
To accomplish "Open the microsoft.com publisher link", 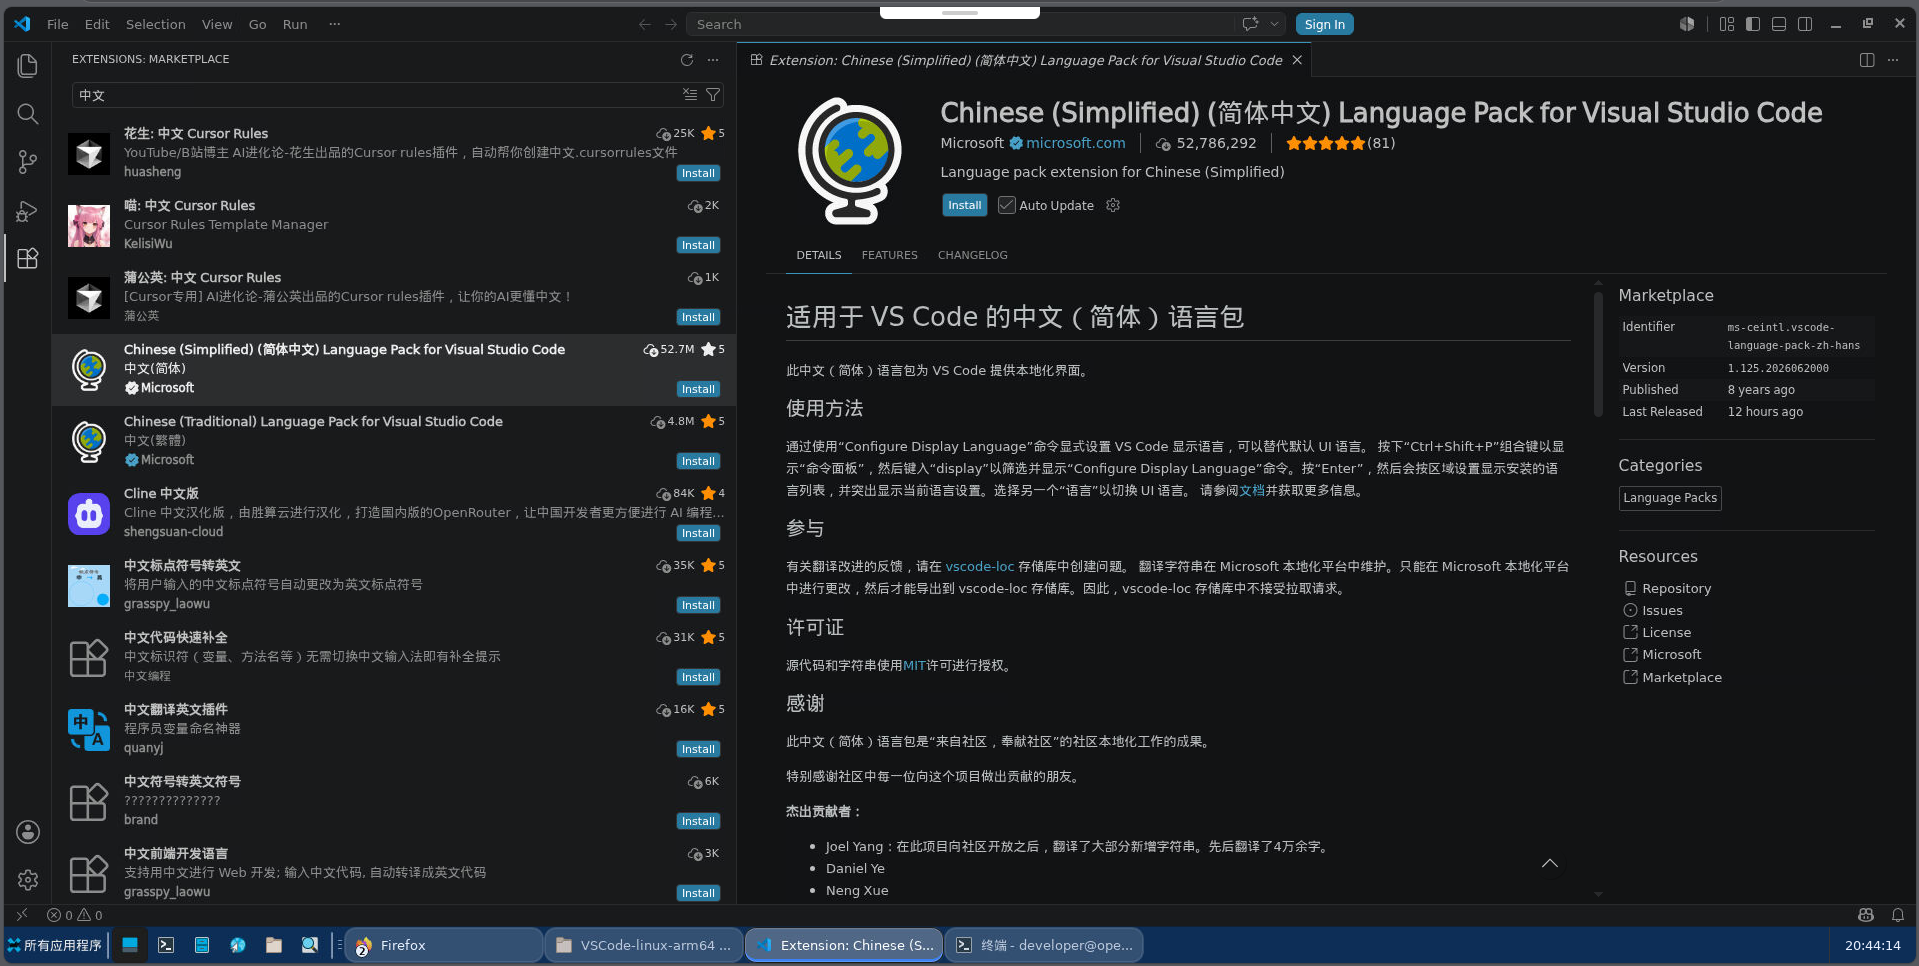I will (x=1075, y=143).
